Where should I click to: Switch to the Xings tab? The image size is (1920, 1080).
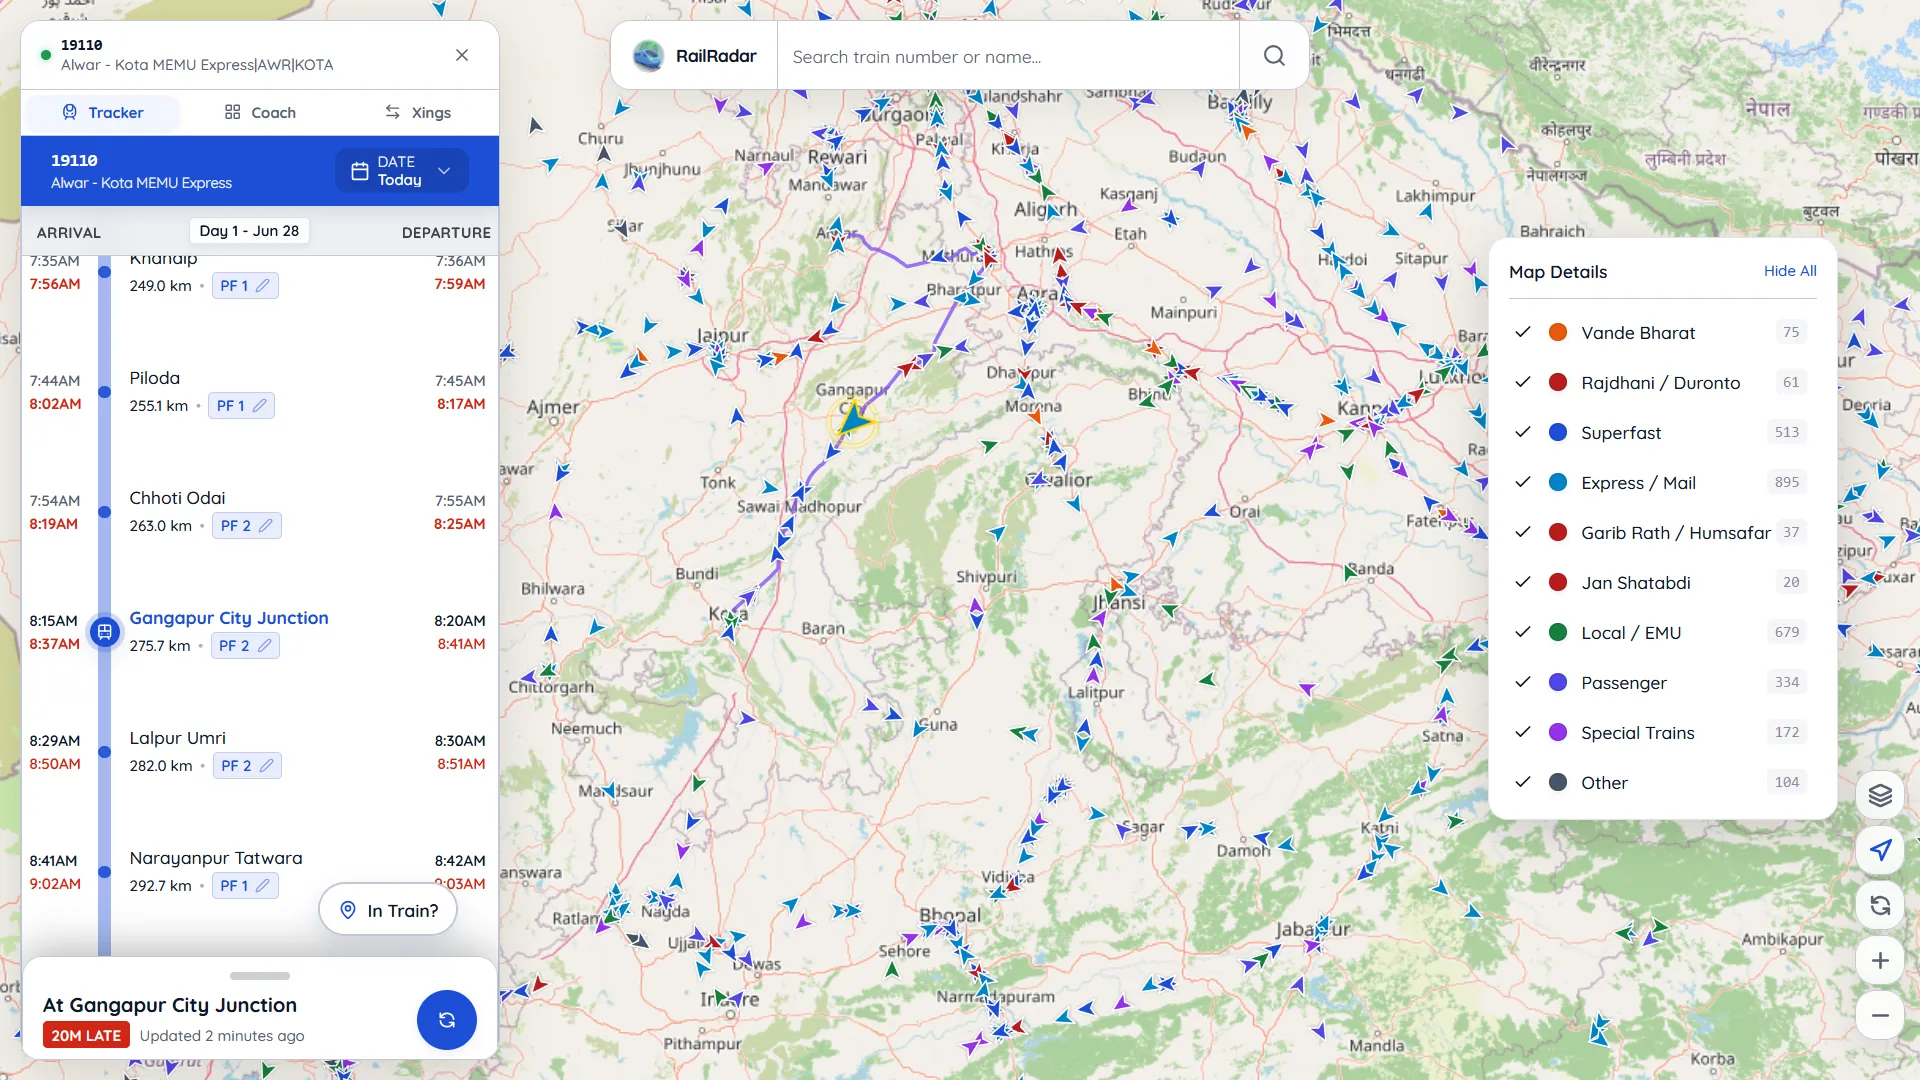[418, 113]
